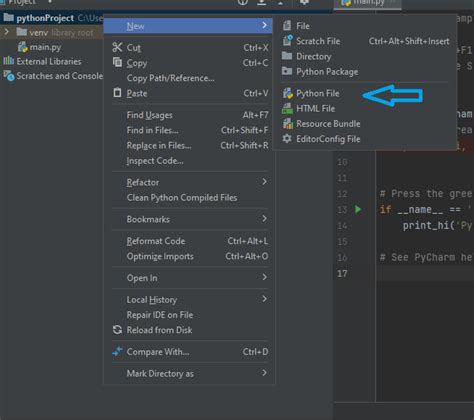Expand the venv folder tree arrow
Viewport: 474px width, 420px height.
(x=6, y=32)
